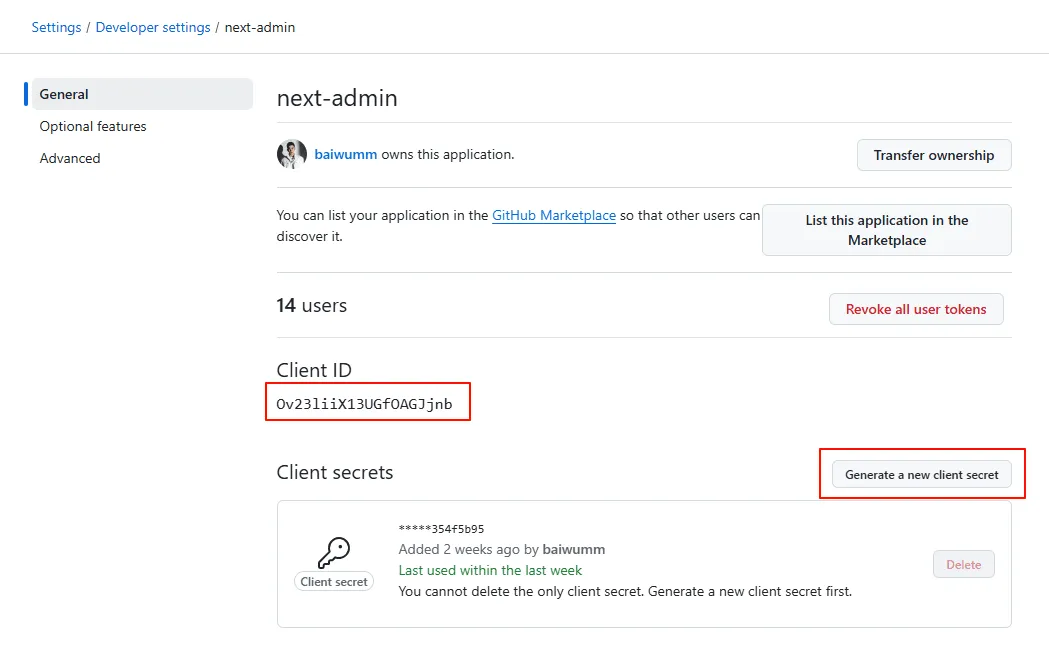The width and height of the screenshot is (1049, 651).
Task: Click next-admin in the breadcrumb
Action: [260, 27]
